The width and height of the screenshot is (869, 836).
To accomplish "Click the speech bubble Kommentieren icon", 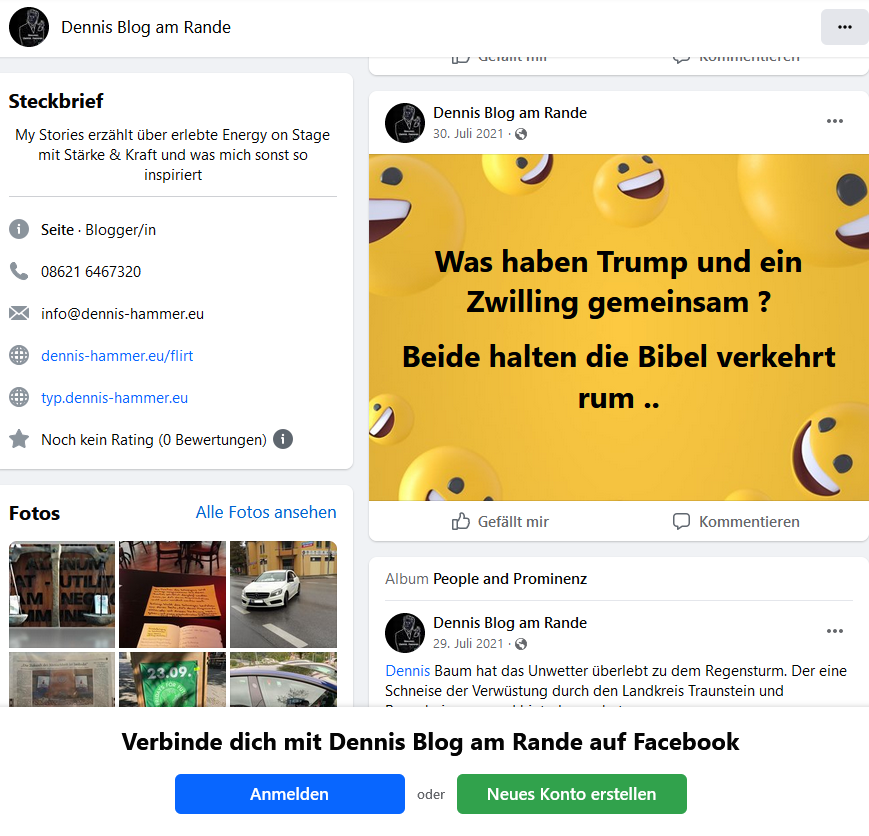I will (x=681, y=522).
